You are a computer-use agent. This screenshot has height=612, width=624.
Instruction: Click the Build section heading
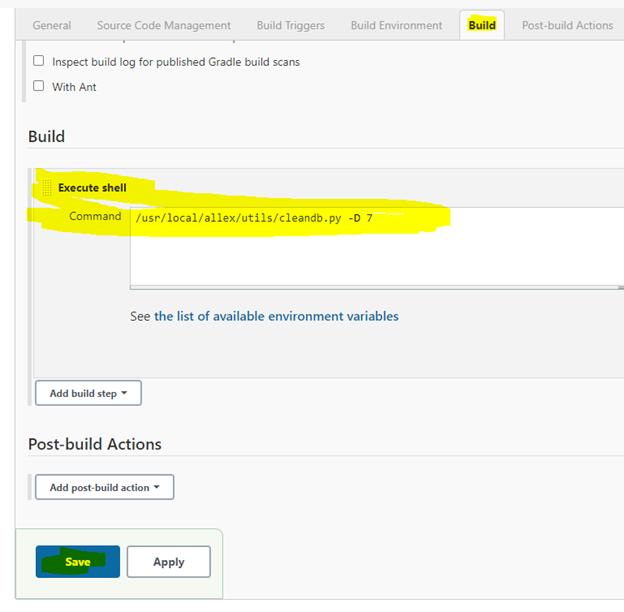pyautogui.click(x=46, y=136)
